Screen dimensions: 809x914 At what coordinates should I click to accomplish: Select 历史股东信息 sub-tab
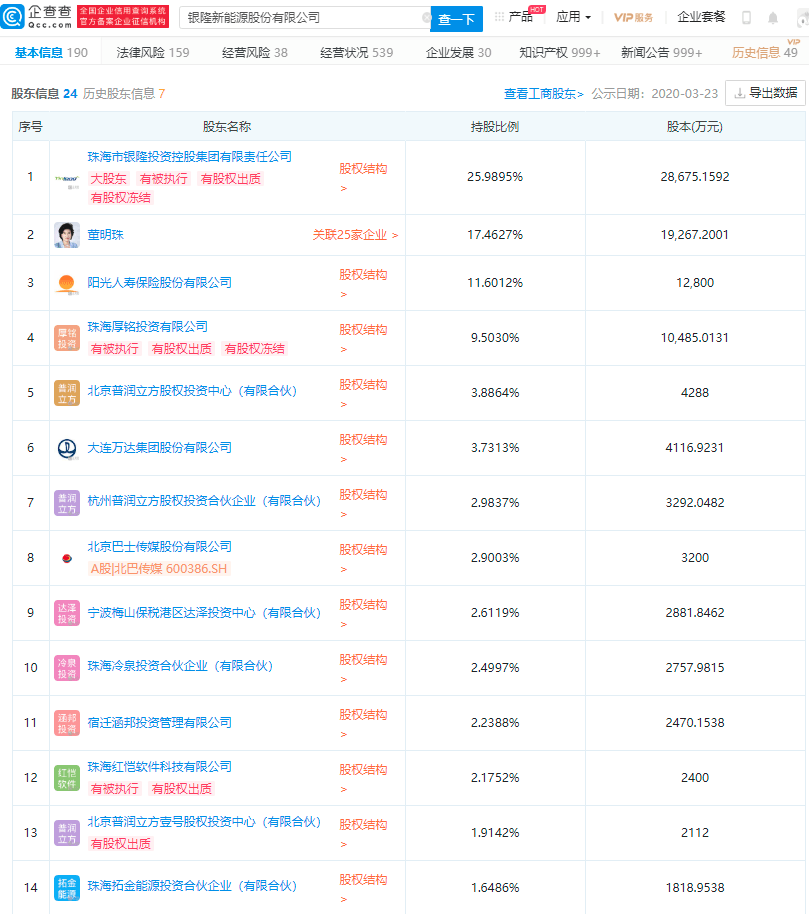pyautogui.click(x=124, y=94)
